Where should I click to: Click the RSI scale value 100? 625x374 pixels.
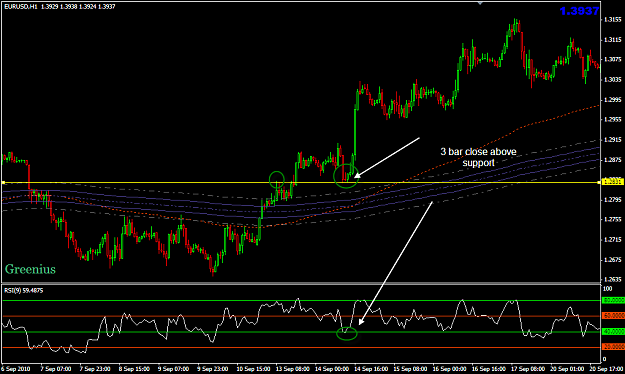pos(607,288)
